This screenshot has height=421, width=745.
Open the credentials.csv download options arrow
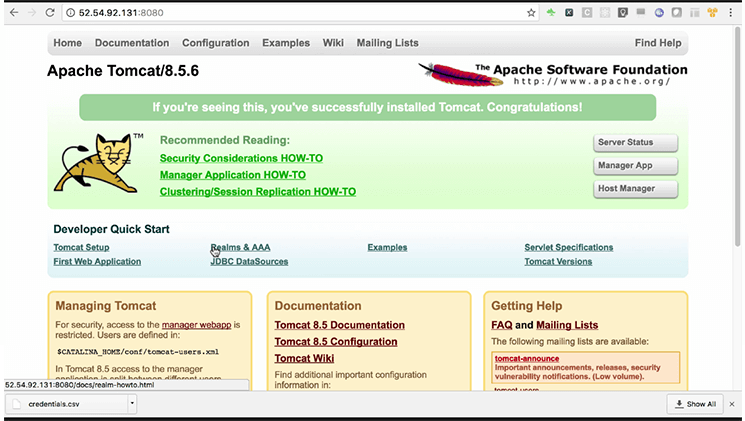coord(132,403)
